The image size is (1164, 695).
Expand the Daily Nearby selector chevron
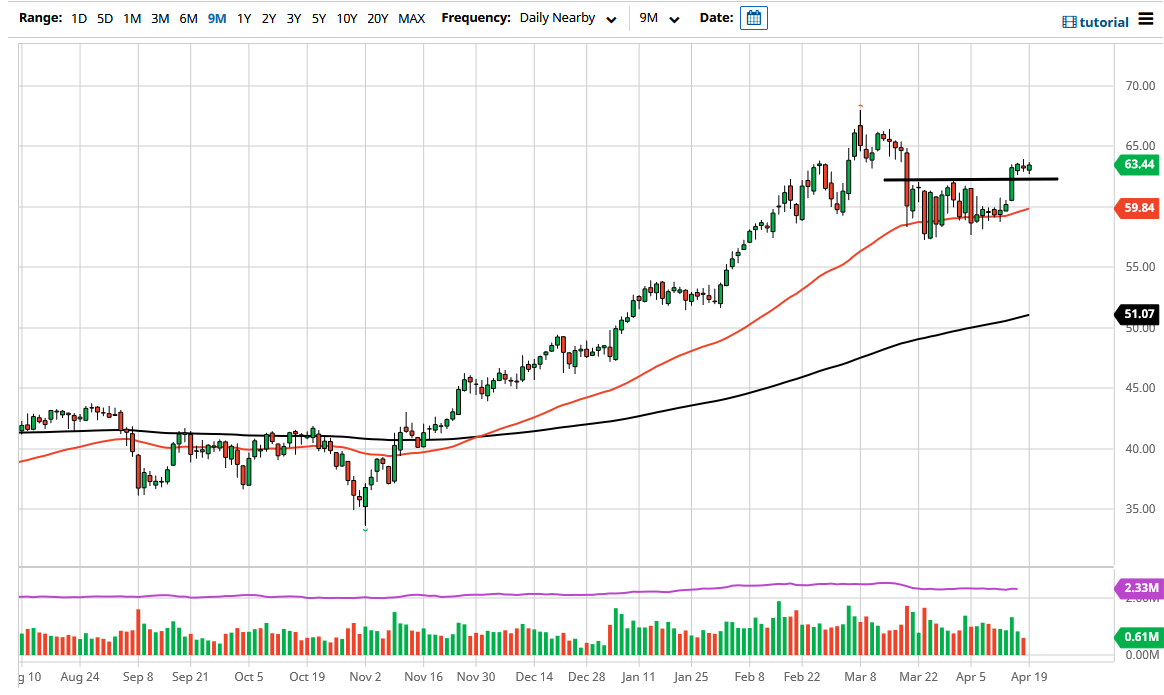point(610,18)
